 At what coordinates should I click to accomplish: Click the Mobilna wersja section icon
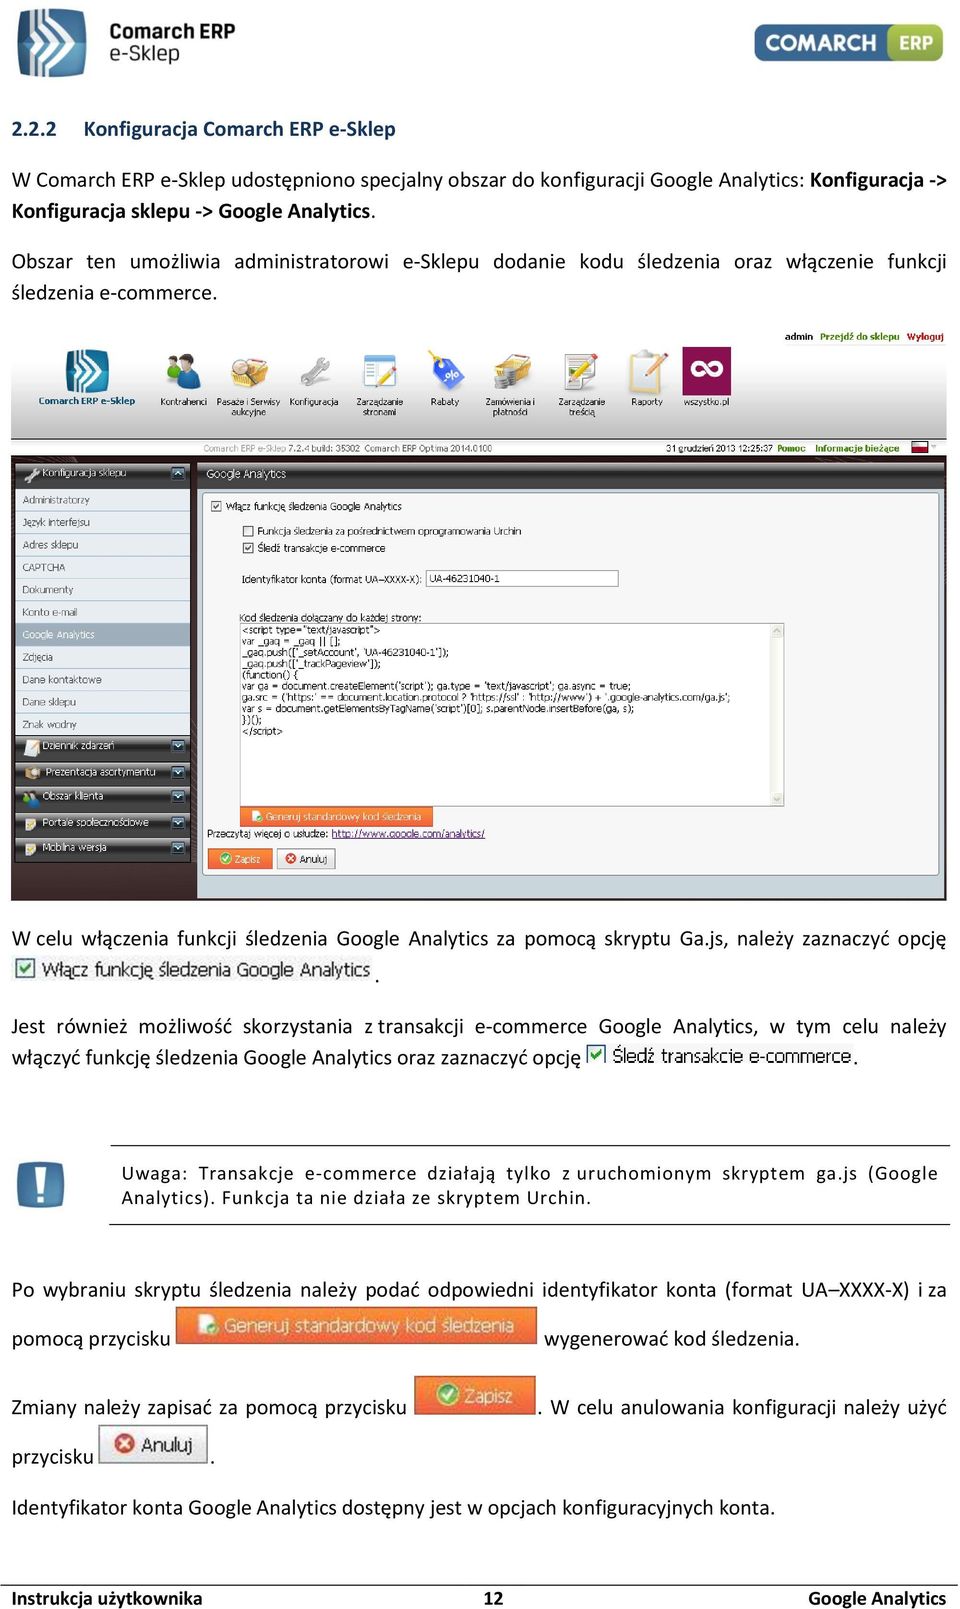point(30,847)
